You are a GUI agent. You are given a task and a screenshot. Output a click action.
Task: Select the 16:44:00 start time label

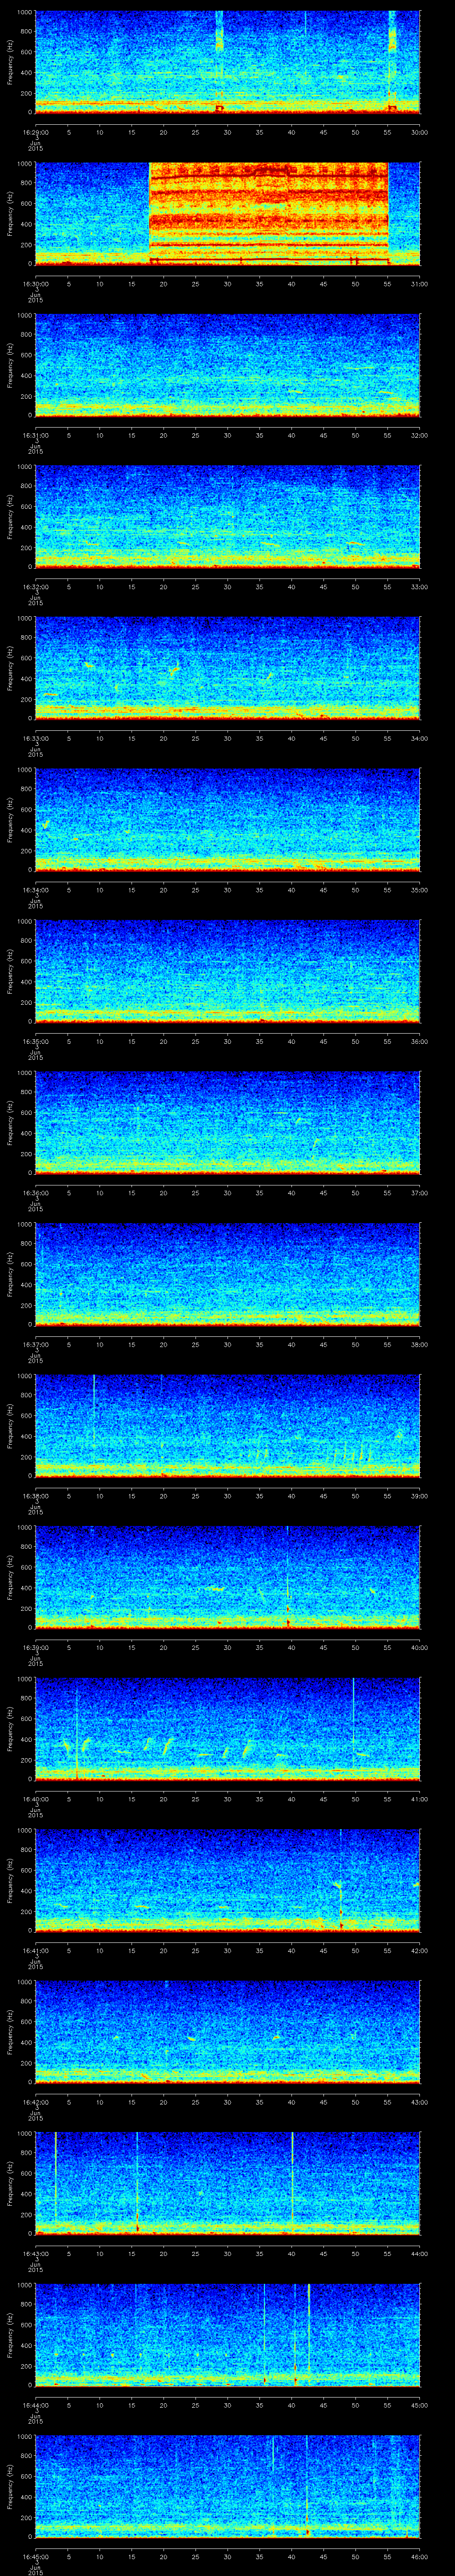35,2405
